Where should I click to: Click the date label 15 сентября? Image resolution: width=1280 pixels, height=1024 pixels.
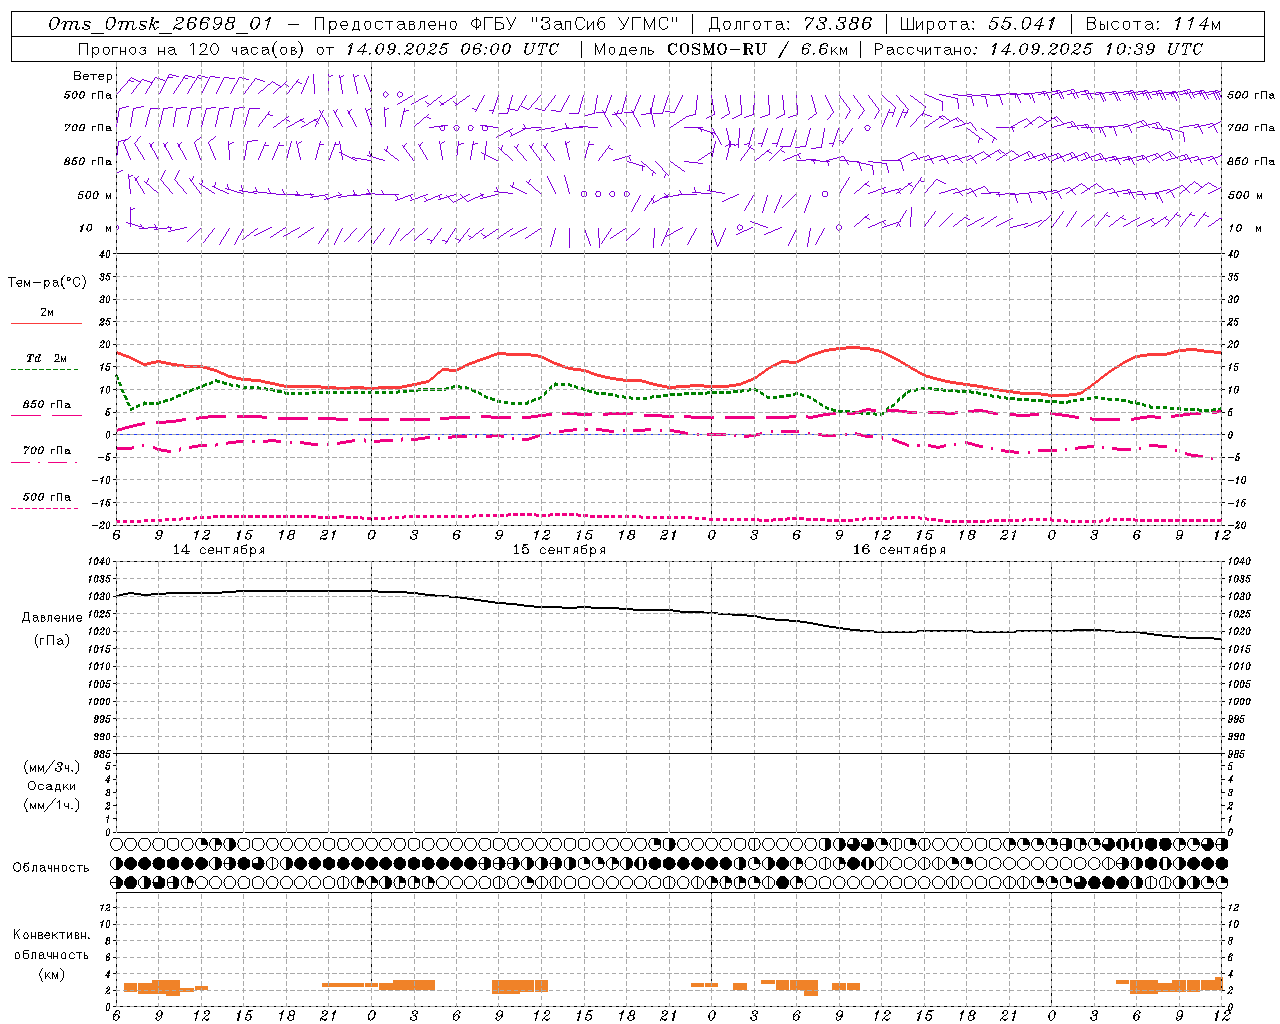tap(559, 550)
